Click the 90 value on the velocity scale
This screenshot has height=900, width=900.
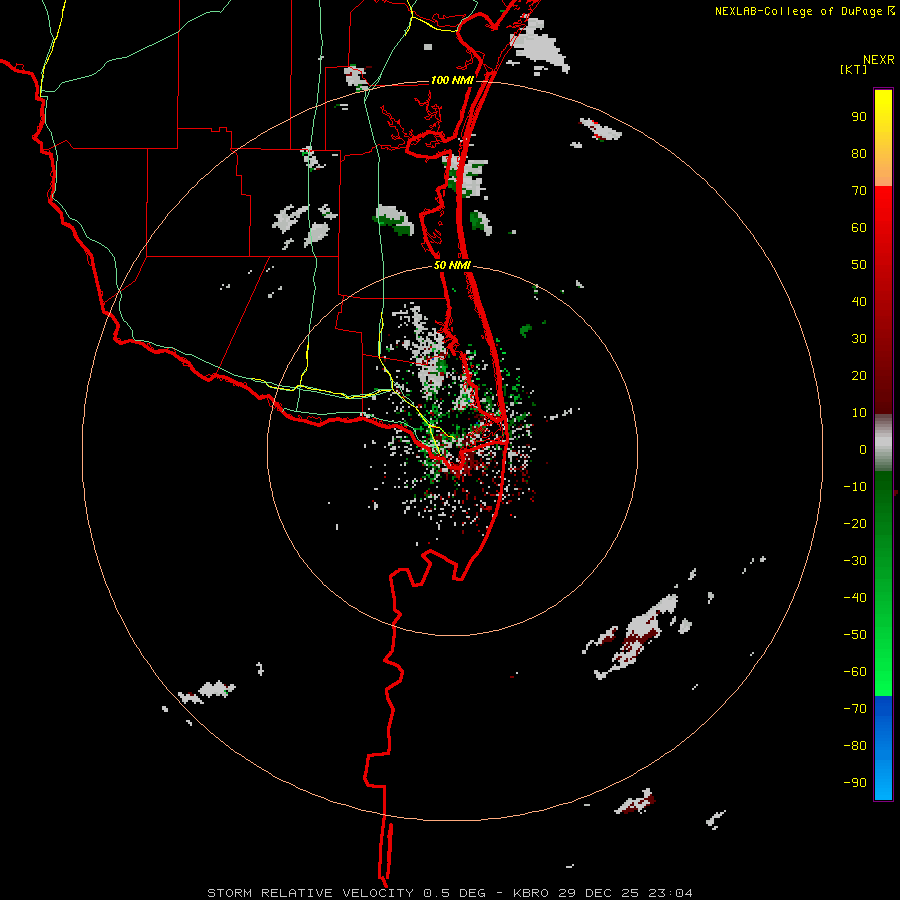(x=859, y=117)
